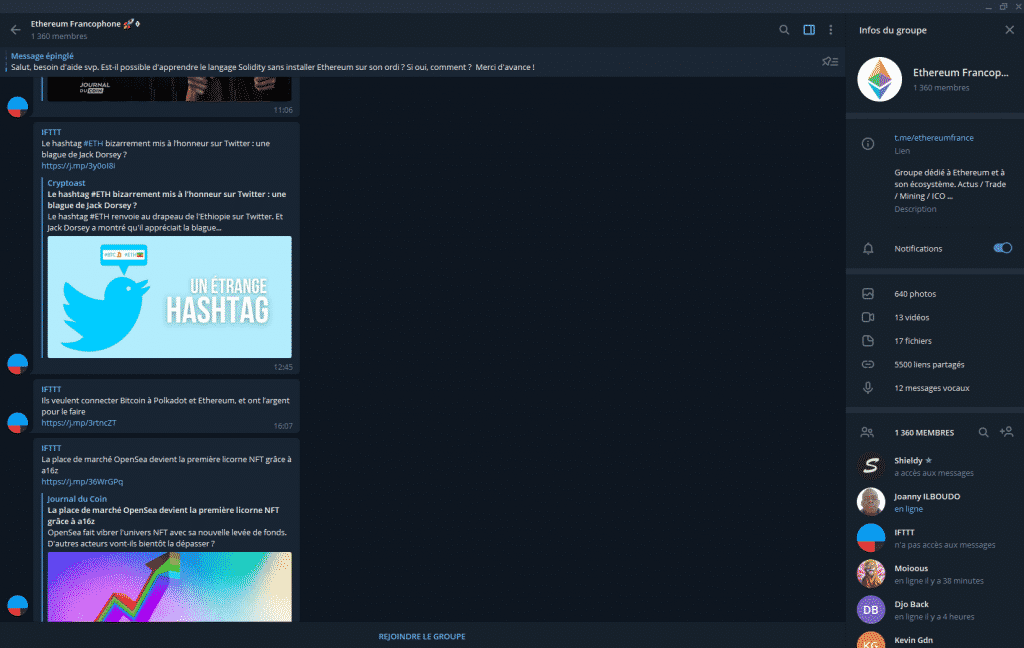Open the 640 photos media section
Image resolution: width=1024 pixels, height=648 pixels.
pos(915,294)
